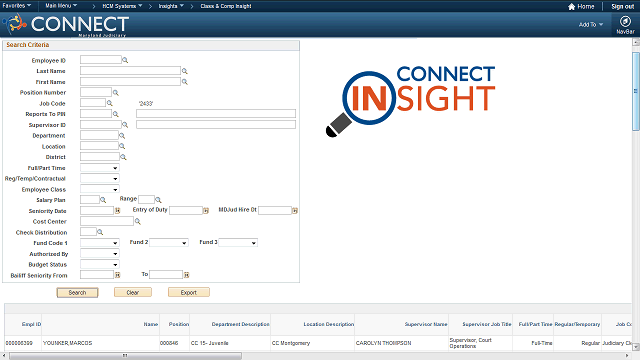Open the Entry of Duty calendar picker
This screenshot has height=360, width=640.
click(x=206, y=211)
